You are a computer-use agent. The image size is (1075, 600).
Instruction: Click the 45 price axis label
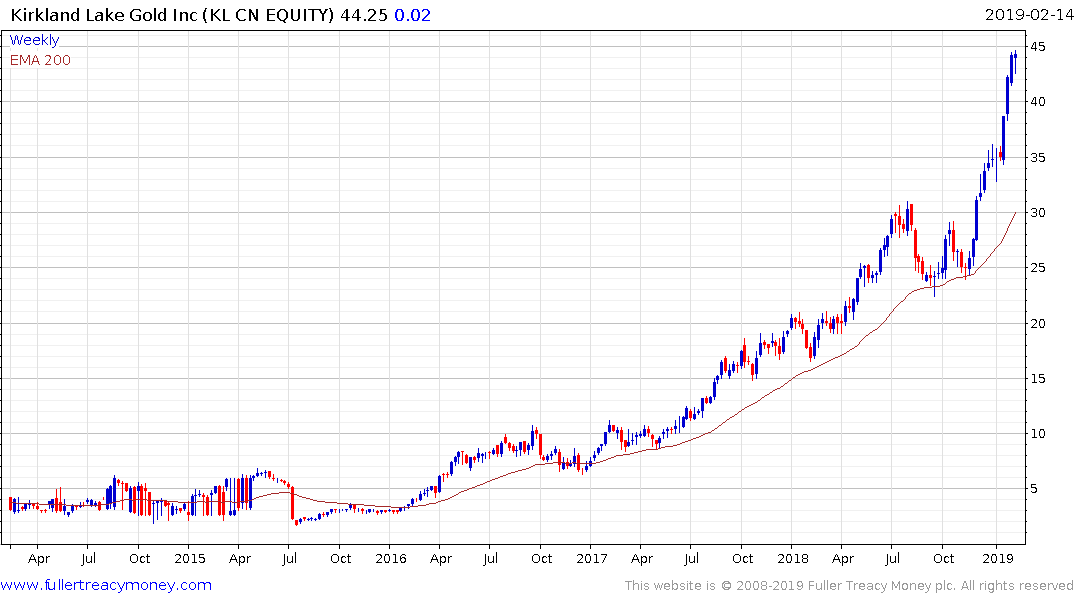click(x=1038, y=47)
